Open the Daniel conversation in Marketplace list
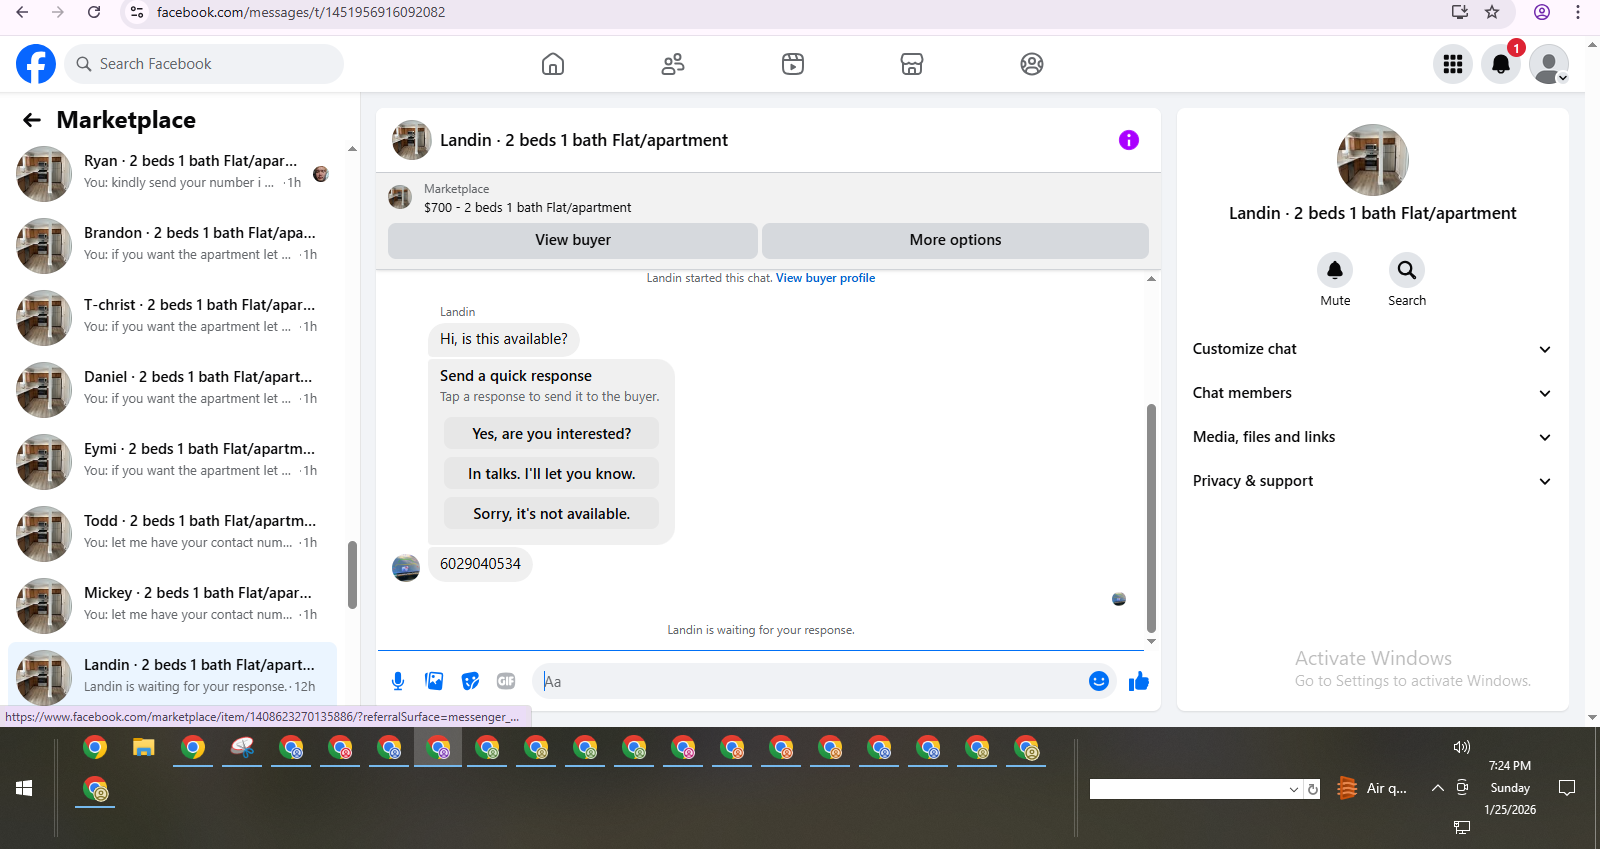 tap(172, 390)
